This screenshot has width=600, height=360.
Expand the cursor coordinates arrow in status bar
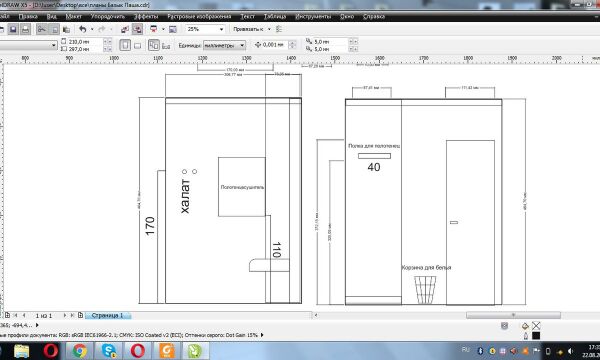(x=37, y=325)
